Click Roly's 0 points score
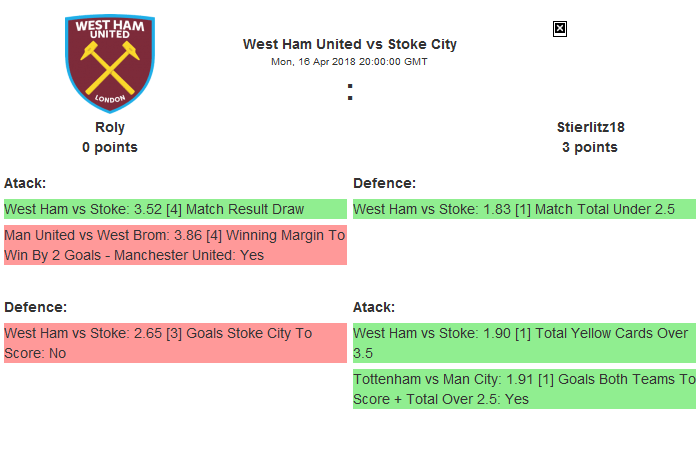 (x=110, y=147)
